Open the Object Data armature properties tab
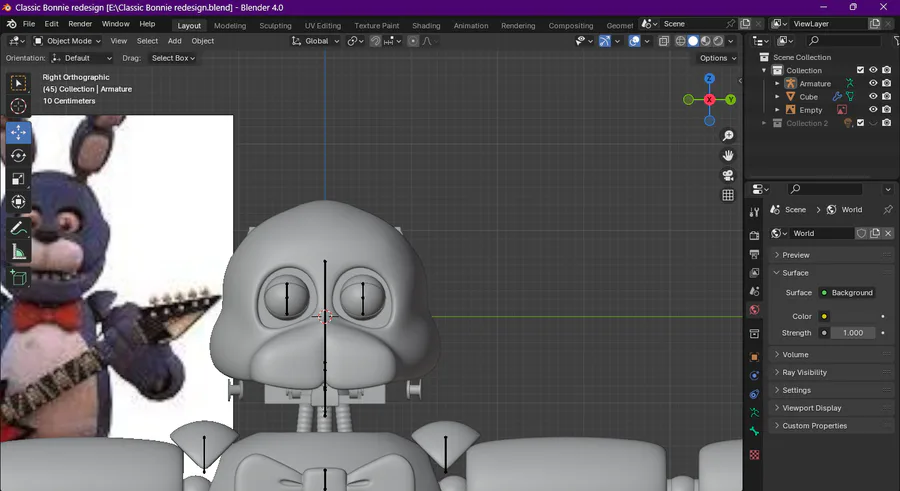This screenshot has height=491, width=900. 754,412
